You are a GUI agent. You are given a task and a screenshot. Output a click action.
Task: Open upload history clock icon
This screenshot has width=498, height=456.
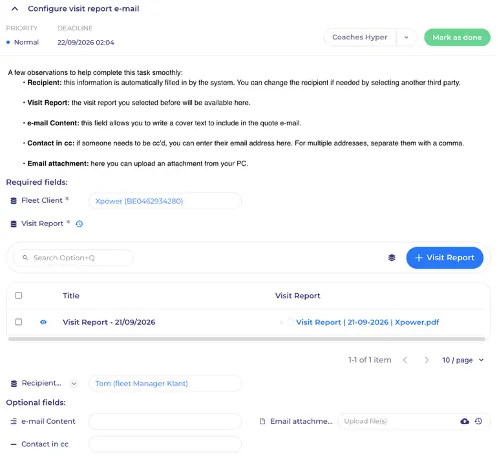pos(478,422)
